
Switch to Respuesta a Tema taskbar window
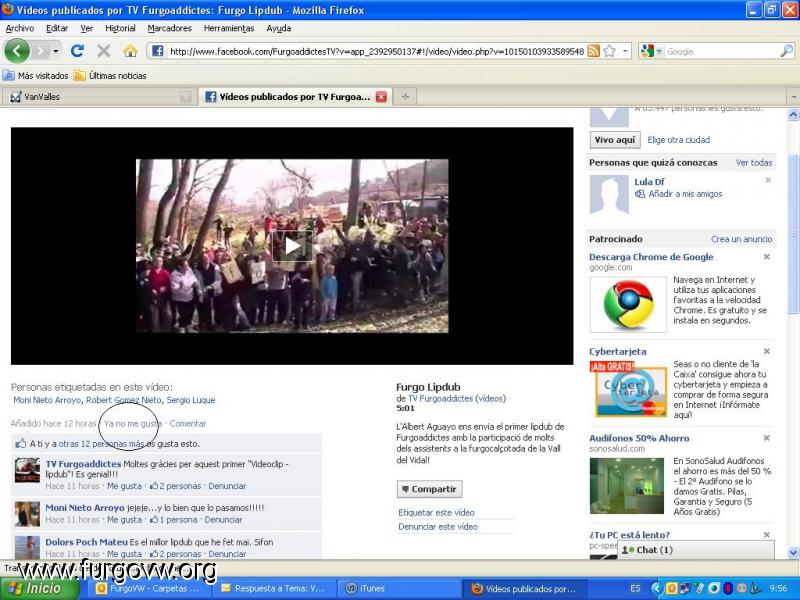pyautogui.click(x=273, y=588)
